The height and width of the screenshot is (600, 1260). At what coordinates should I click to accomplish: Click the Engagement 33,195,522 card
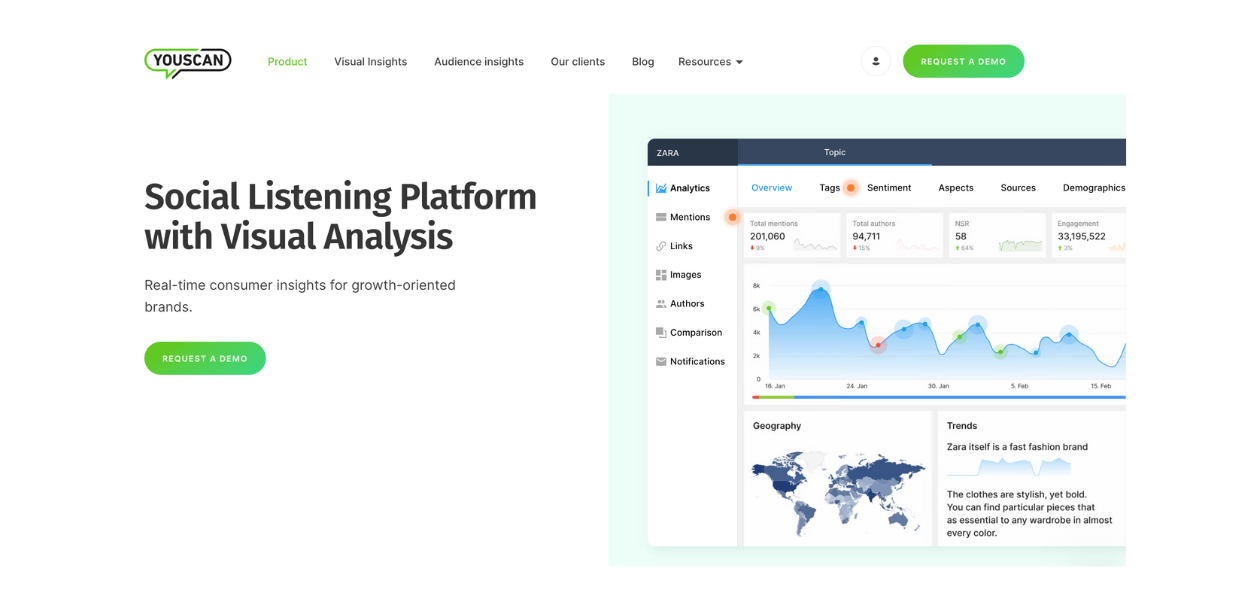pos(1089,235)
